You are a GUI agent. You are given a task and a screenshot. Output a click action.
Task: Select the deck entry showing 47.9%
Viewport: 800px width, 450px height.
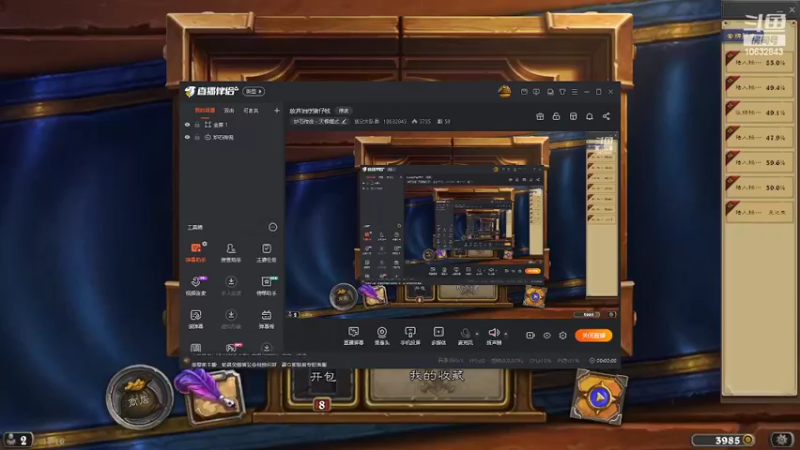pyautogui.click(x=759, y=137)
